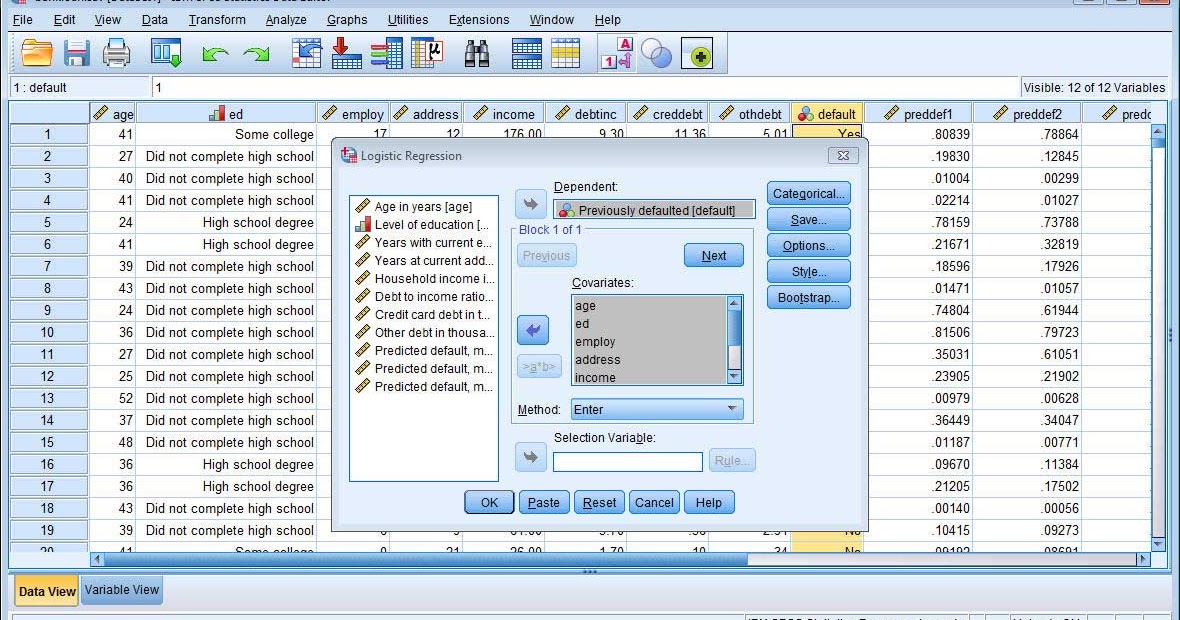The image size is (1180, 620).
Task: Select the covariate 'employ' in the Covariates list
Action: [595, 341]
